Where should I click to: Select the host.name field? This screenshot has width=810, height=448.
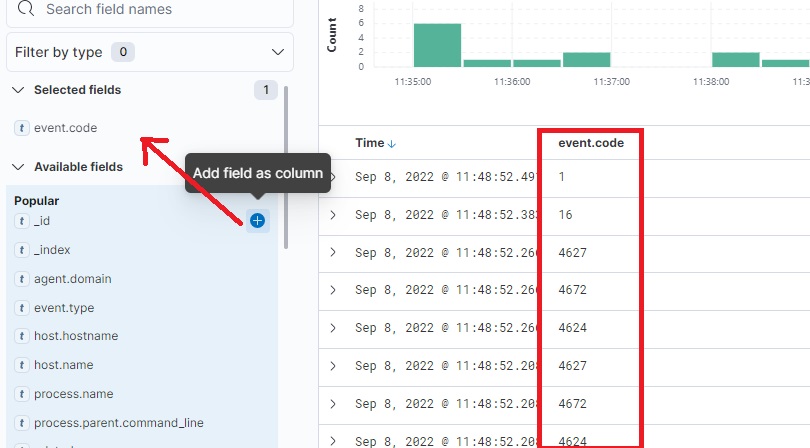(x=63, y=365)
